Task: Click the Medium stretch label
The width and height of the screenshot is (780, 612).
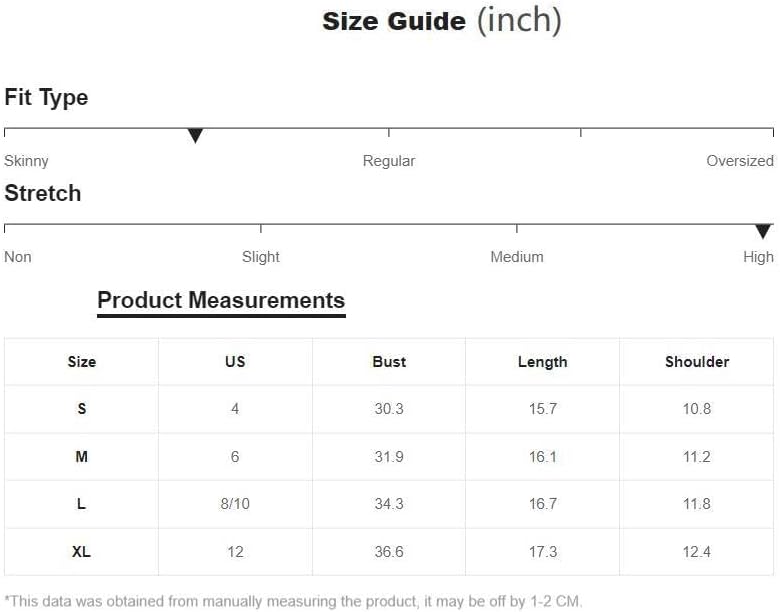Action: tap(517, 257)
